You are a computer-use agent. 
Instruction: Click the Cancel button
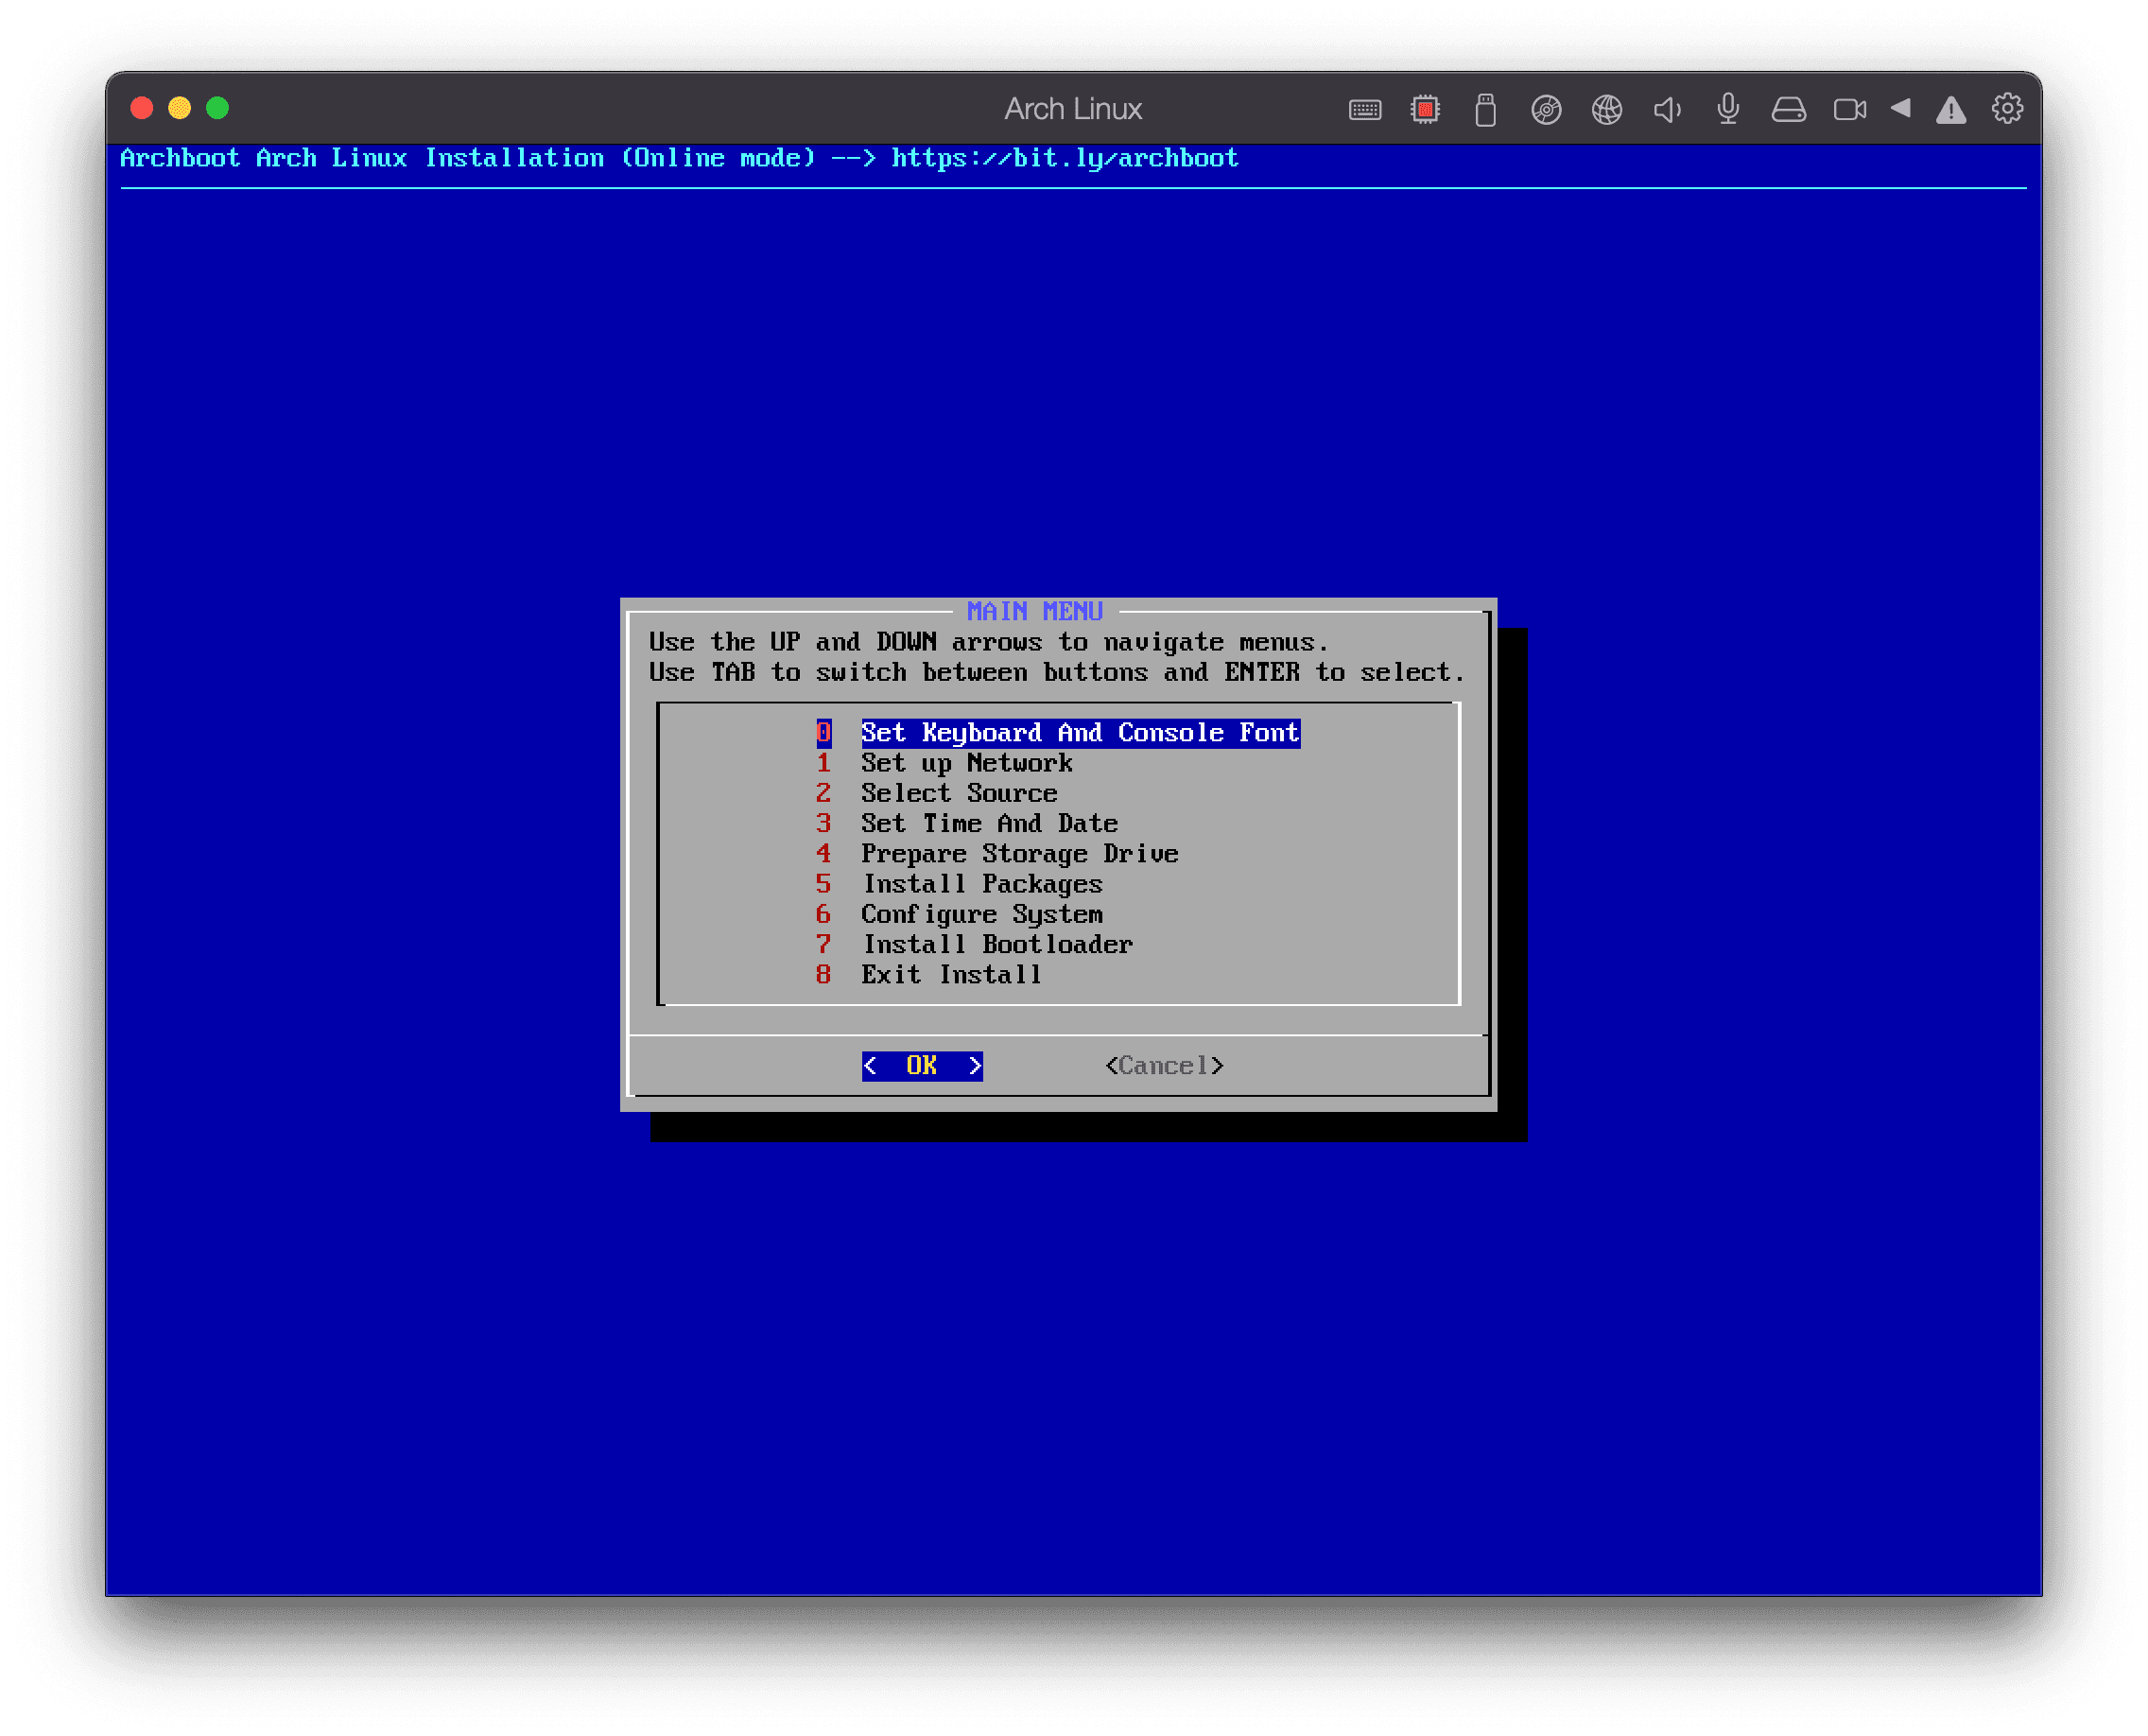coord(1164,1066)
